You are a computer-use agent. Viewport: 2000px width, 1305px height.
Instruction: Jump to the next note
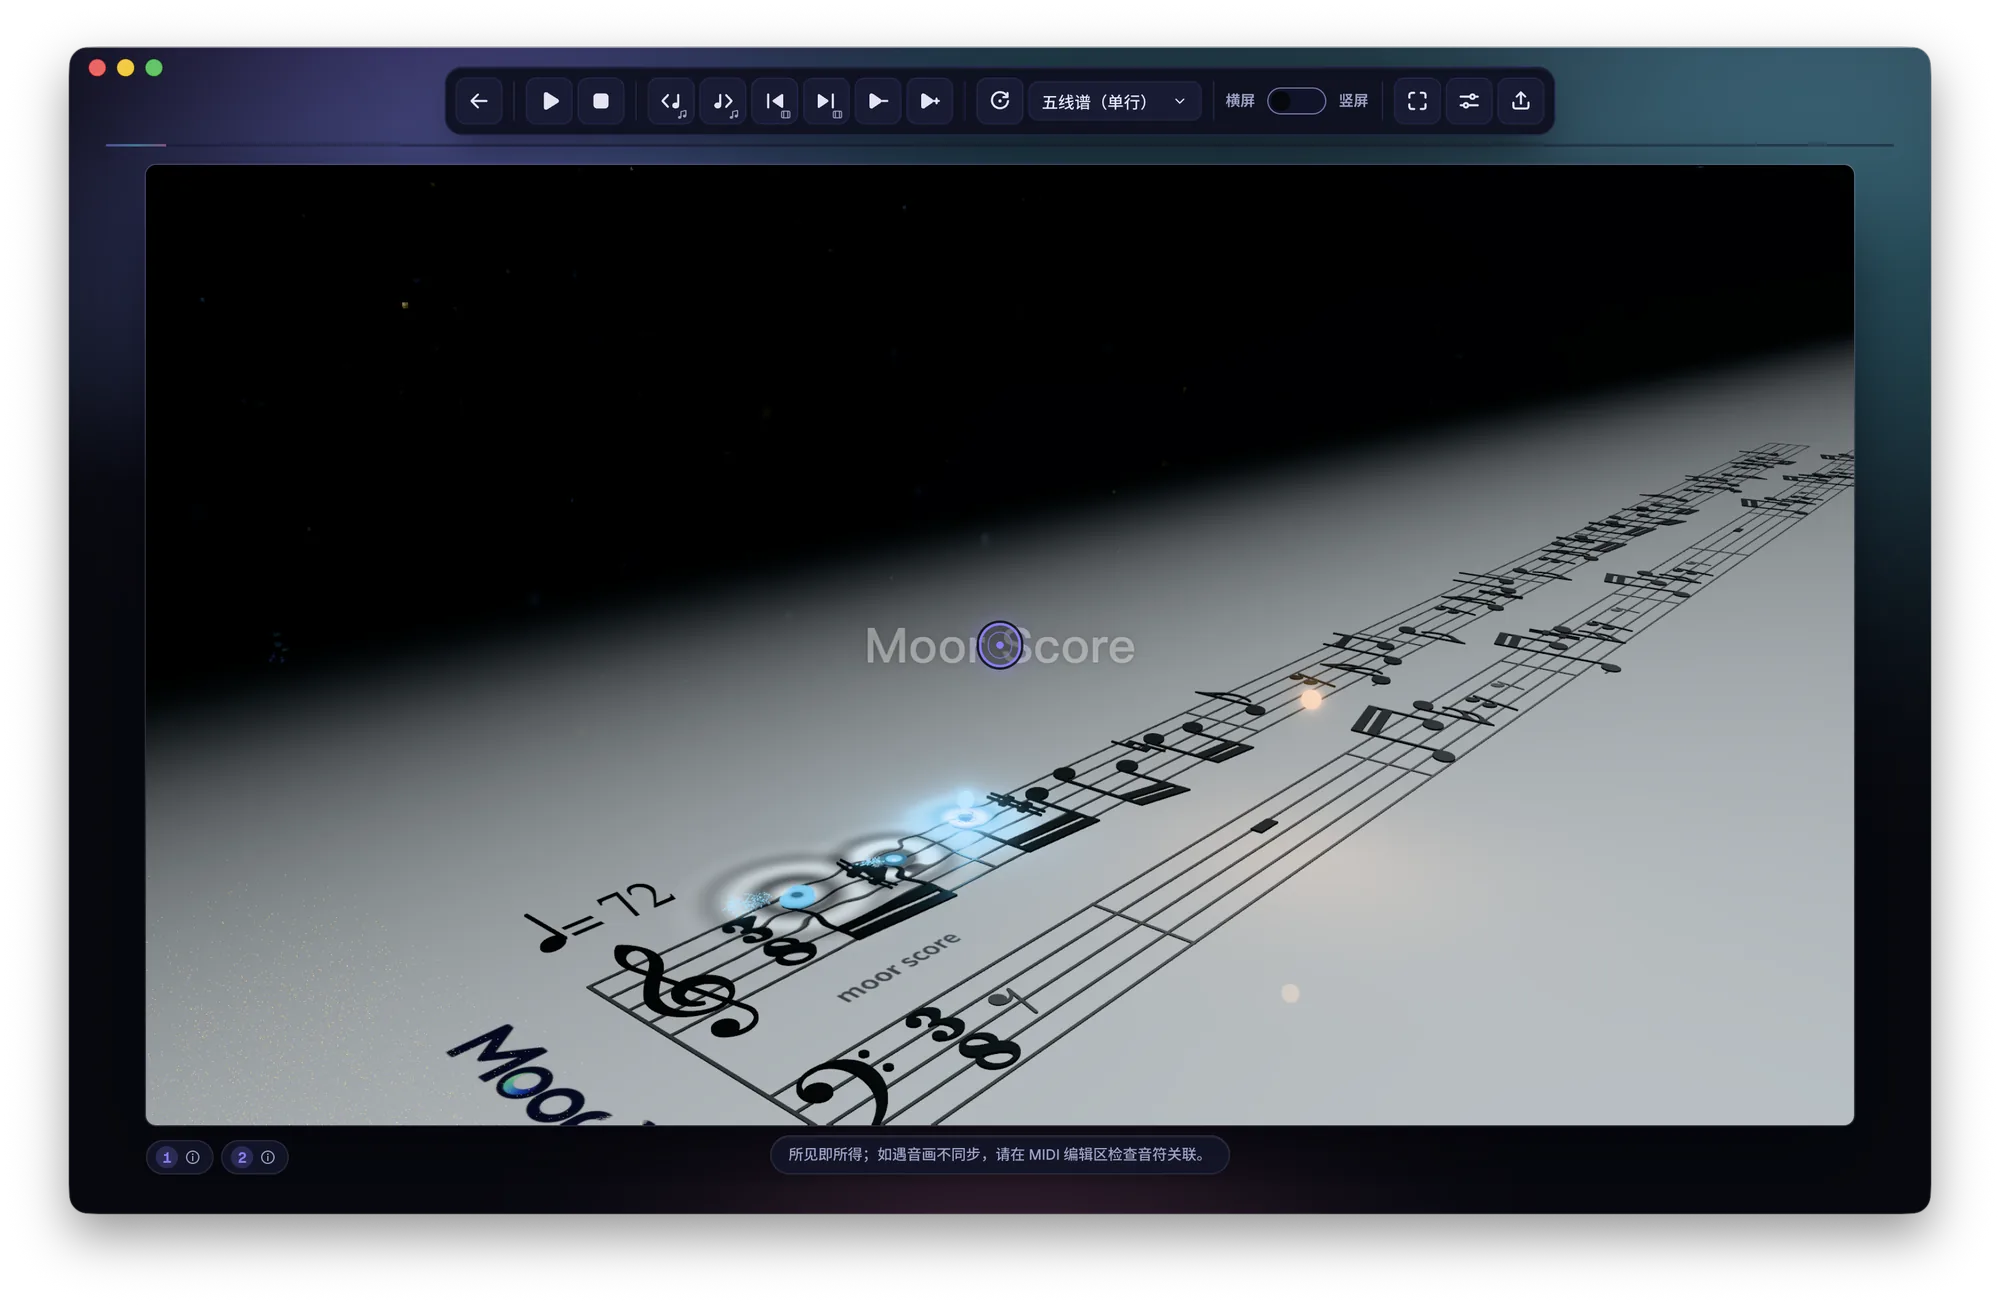(x=723, y=101)
